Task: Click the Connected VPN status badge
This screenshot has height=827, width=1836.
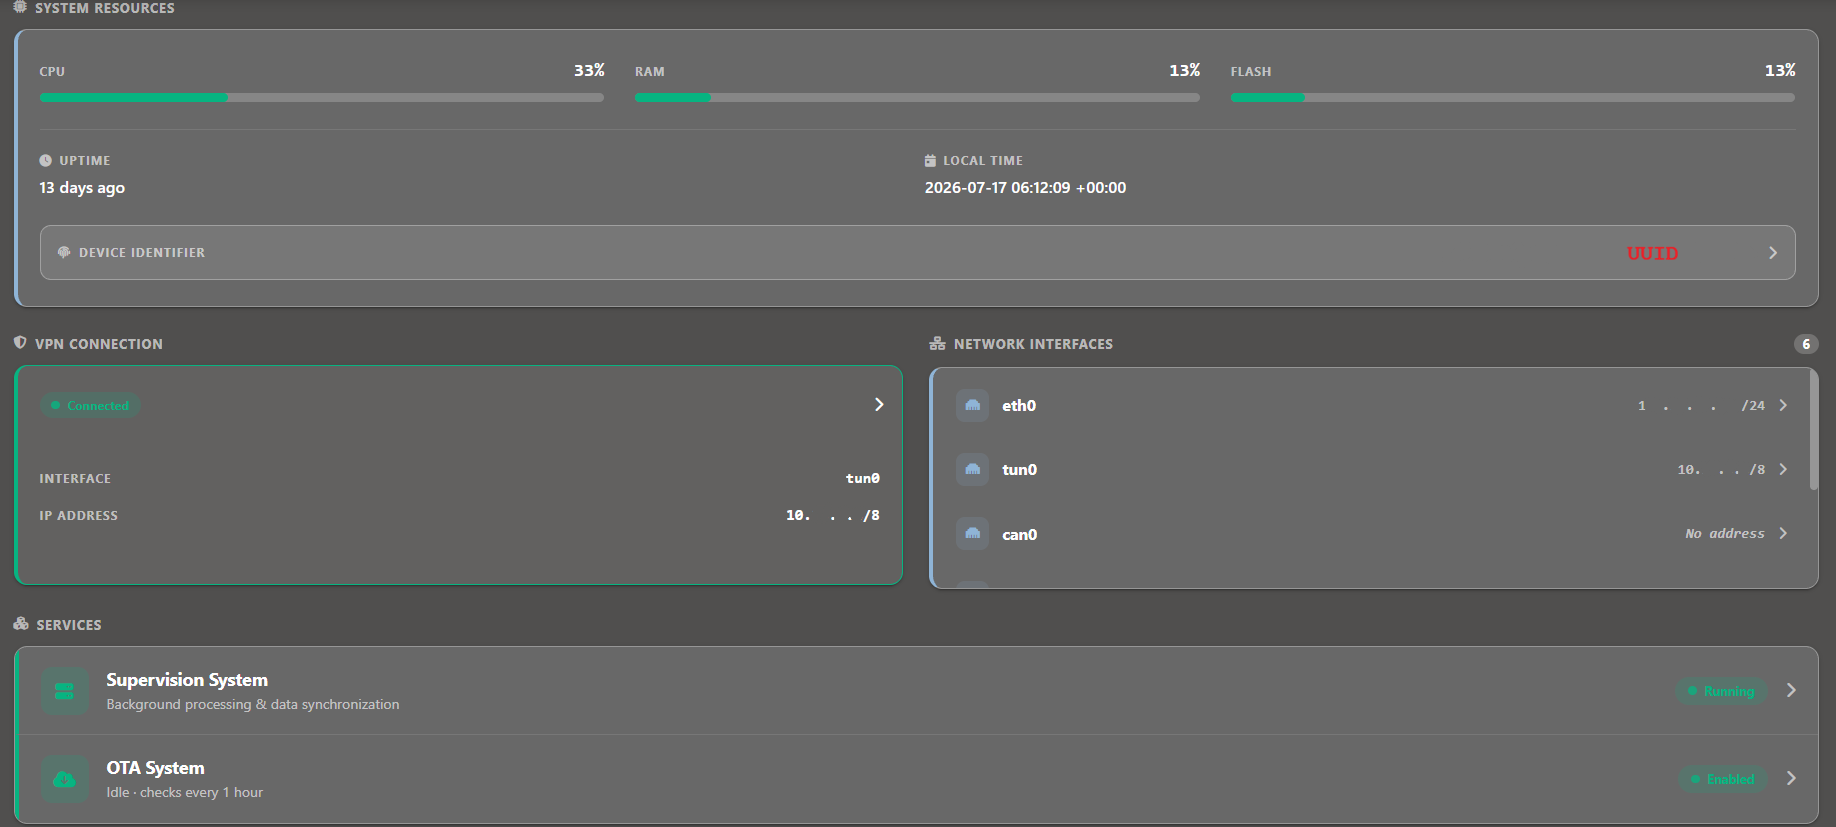Action: pyautogui.click(x=90, y=406)
